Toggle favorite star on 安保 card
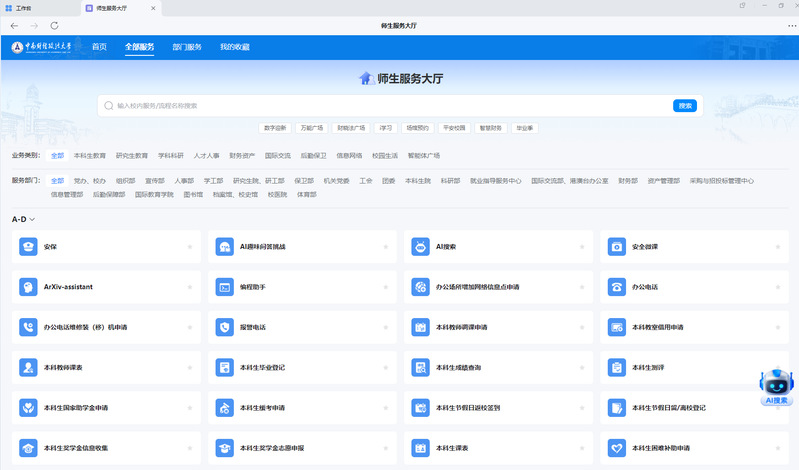 click(x=189, y=246)
